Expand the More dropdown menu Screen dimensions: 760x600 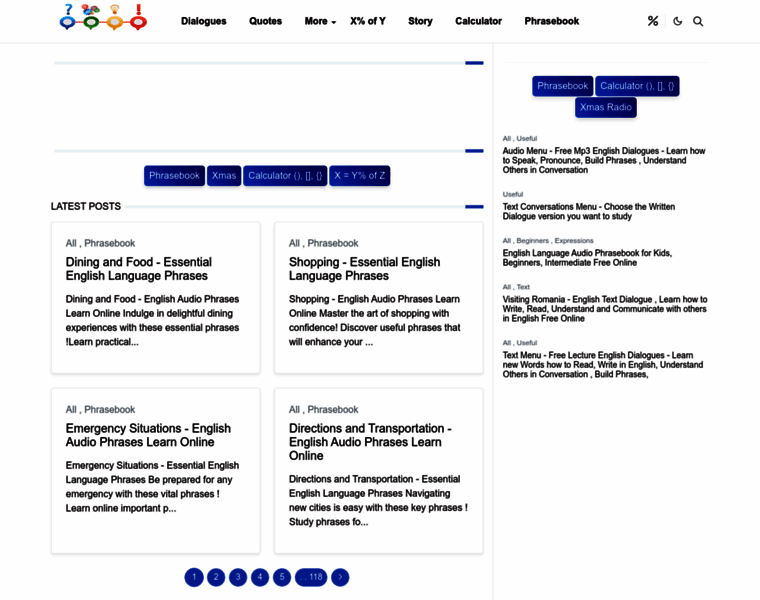[320, 21]
